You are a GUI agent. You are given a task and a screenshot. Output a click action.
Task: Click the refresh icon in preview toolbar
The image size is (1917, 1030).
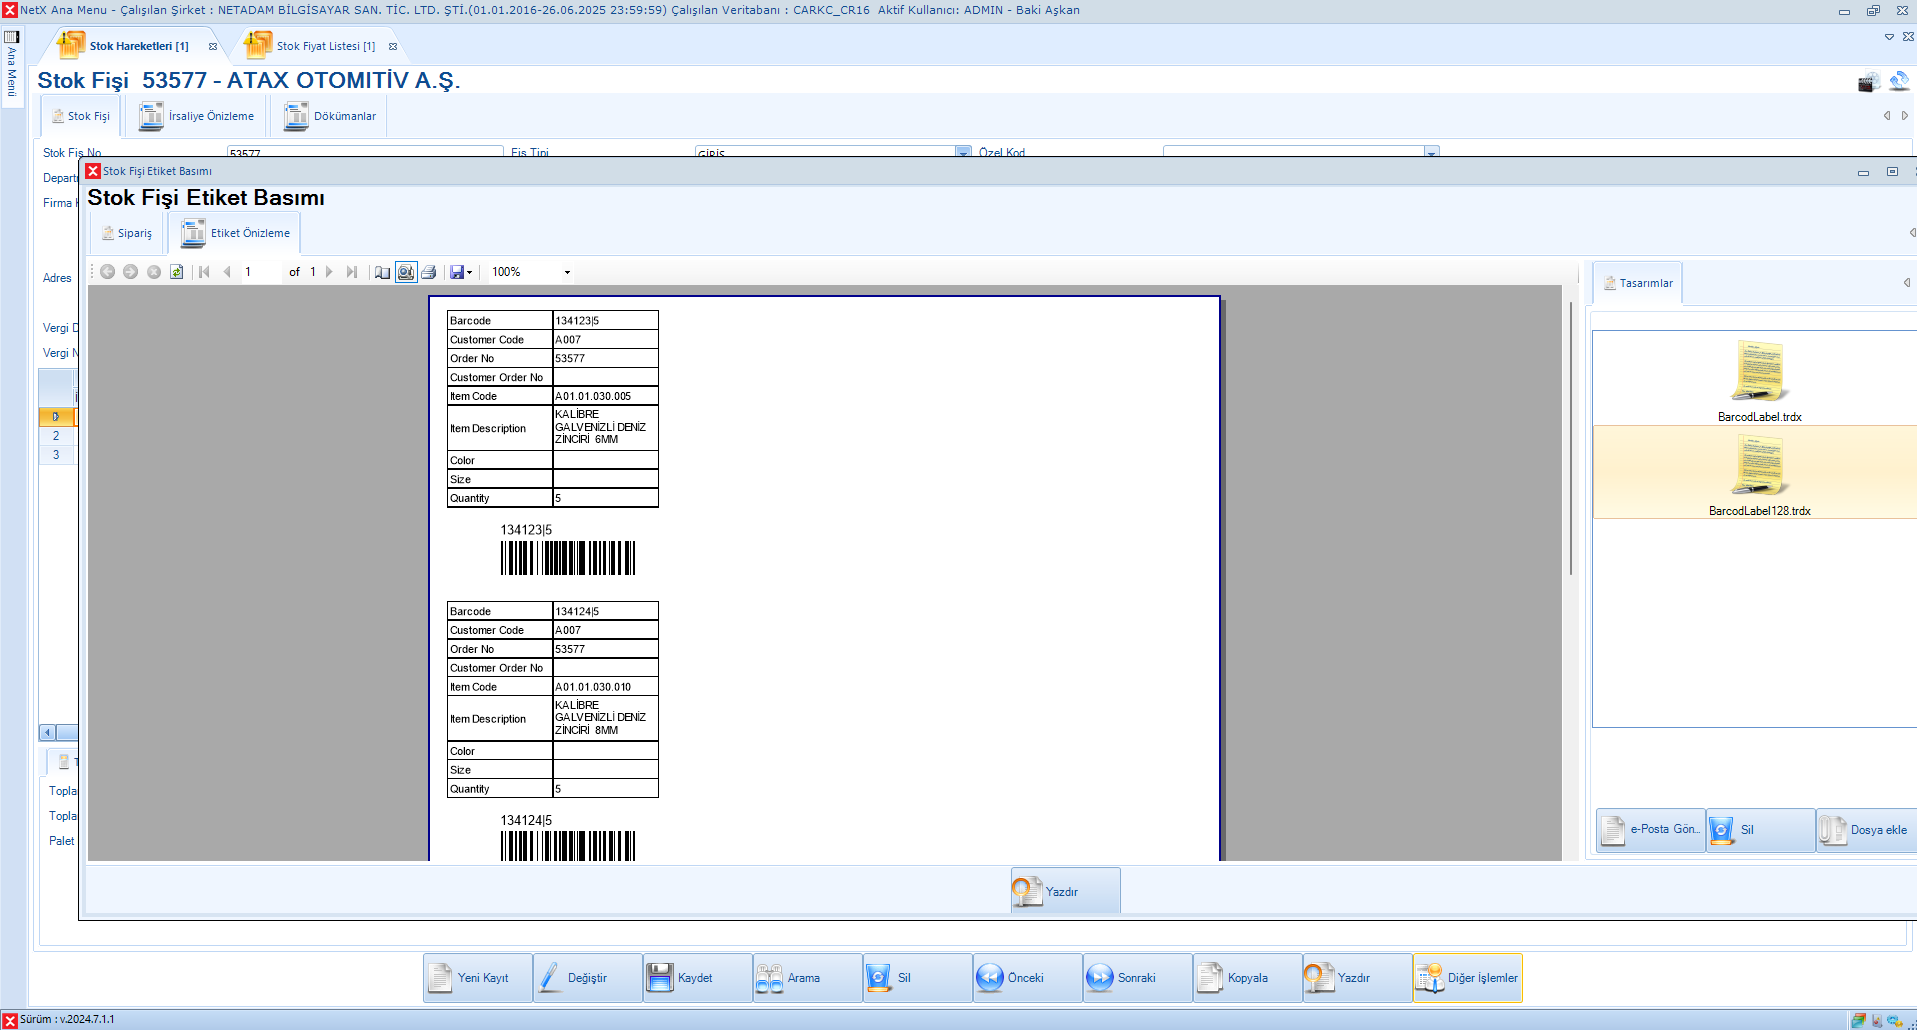(177, 272)
